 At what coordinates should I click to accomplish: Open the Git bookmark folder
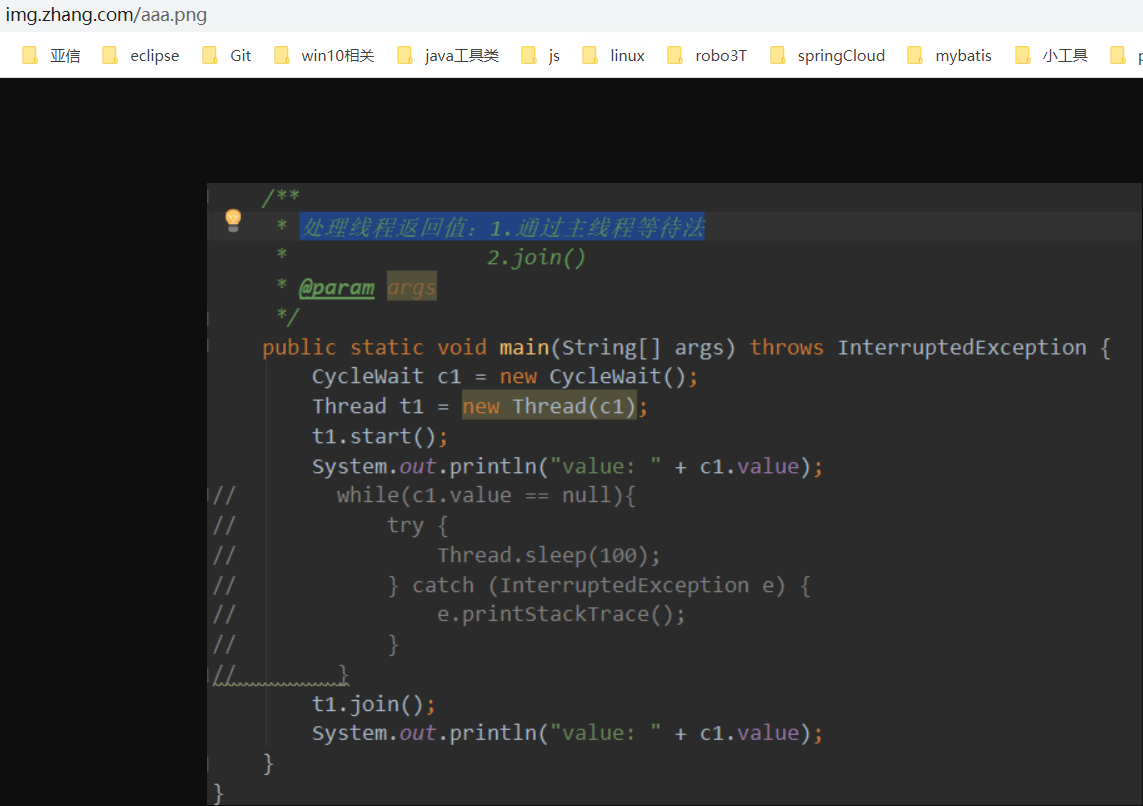(x=227, y=55)
